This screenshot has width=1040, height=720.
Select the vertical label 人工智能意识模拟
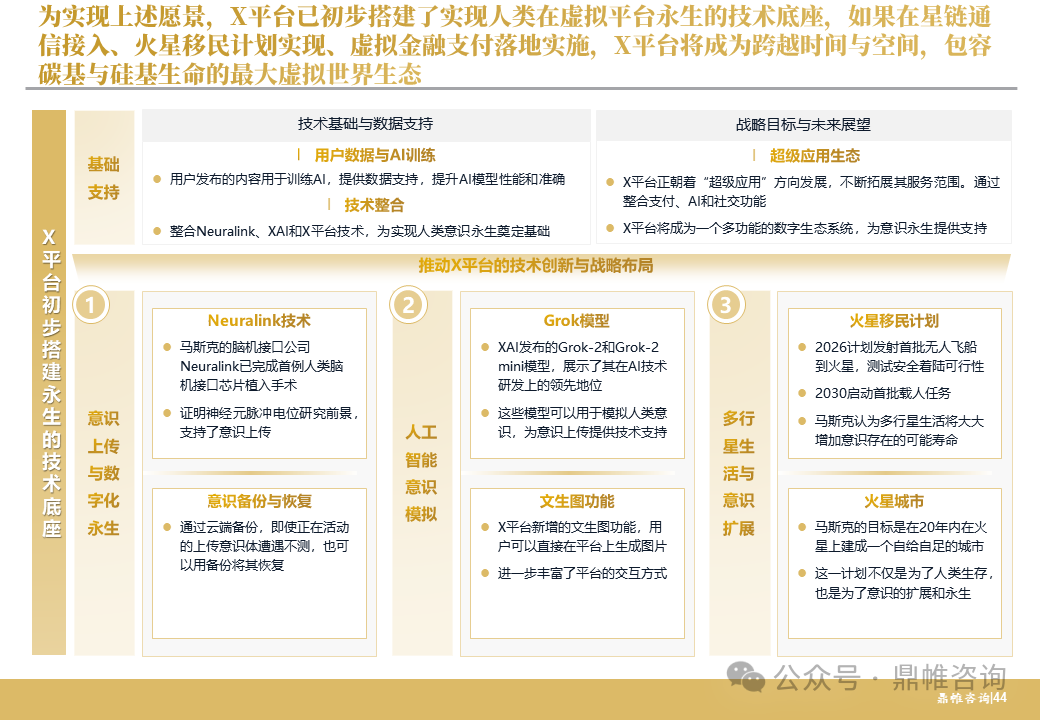click(421, 473)
